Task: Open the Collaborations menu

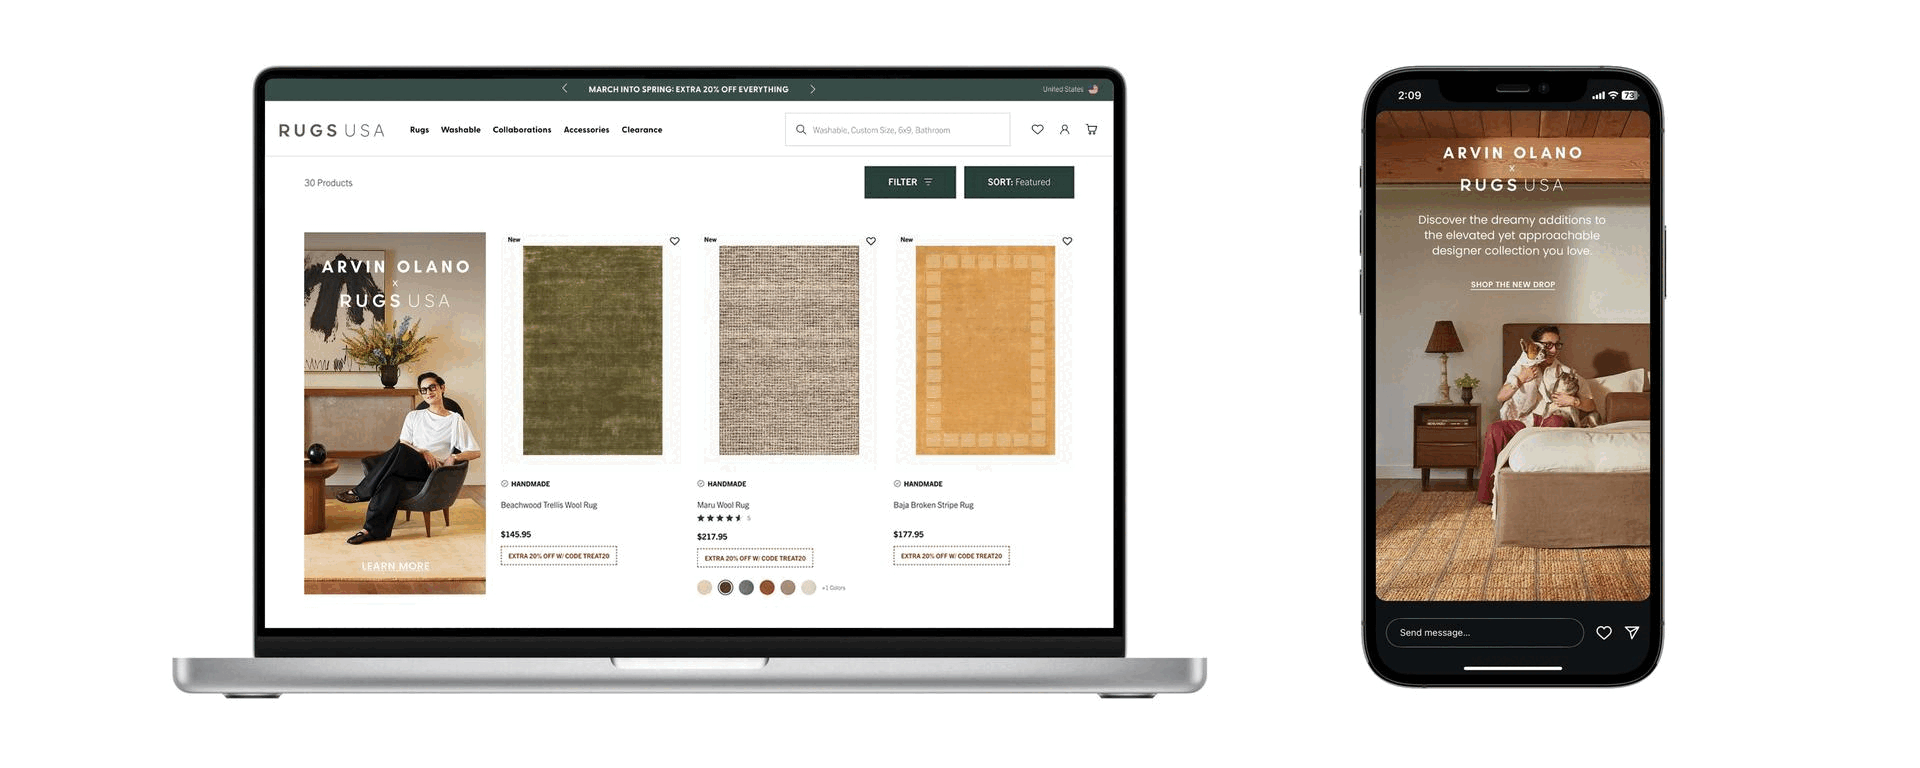Action: (522, 130)
